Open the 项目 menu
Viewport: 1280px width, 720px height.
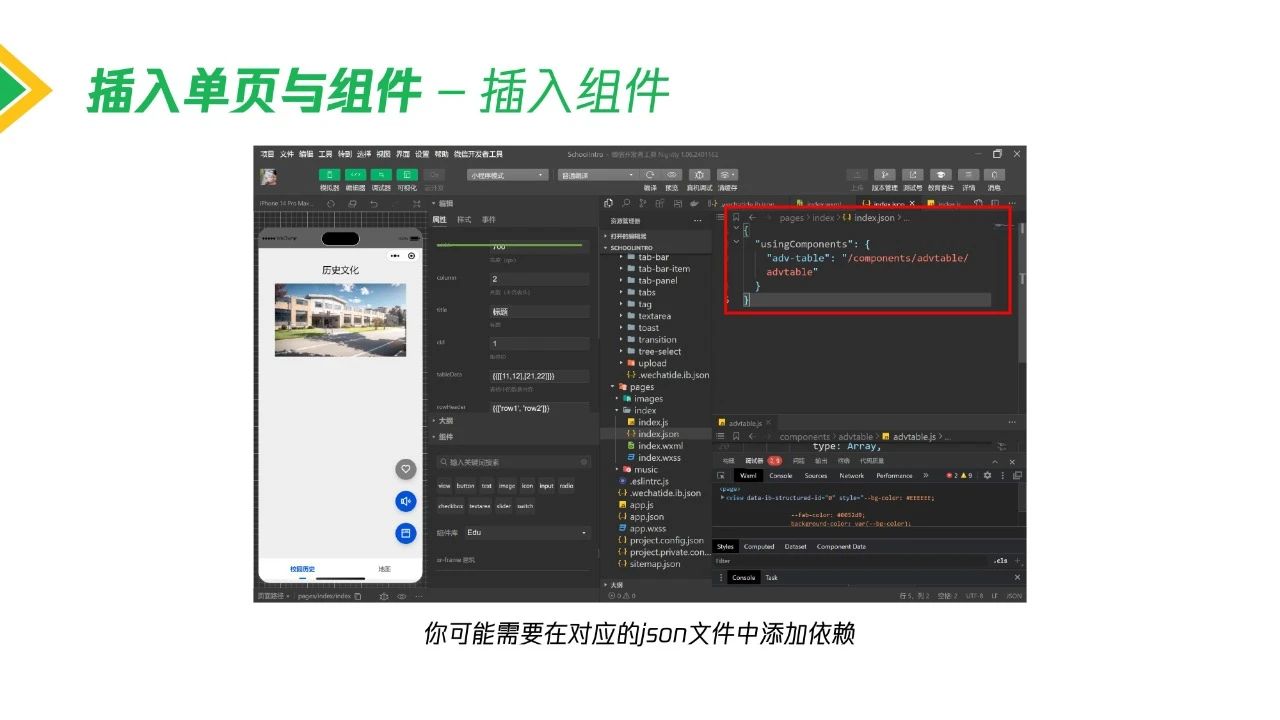click(267, 154)
